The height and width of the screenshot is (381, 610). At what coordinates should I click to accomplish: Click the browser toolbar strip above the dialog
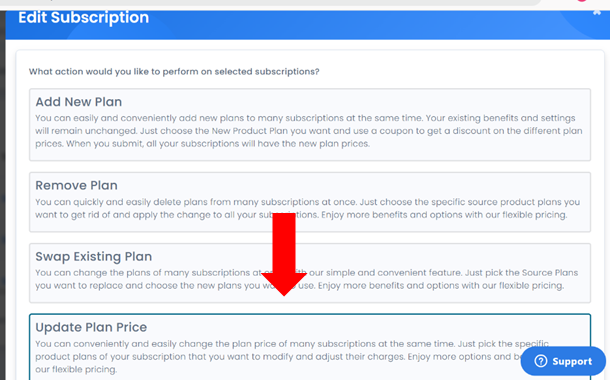272,3
